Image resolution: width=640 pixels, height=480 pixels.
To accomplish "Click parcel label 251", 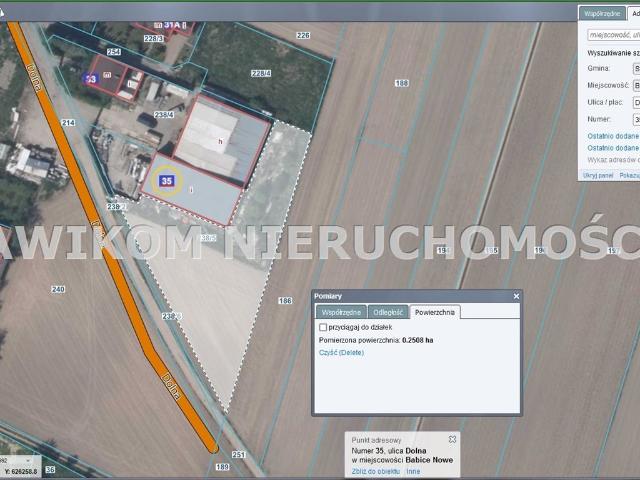I will point(238,454).
